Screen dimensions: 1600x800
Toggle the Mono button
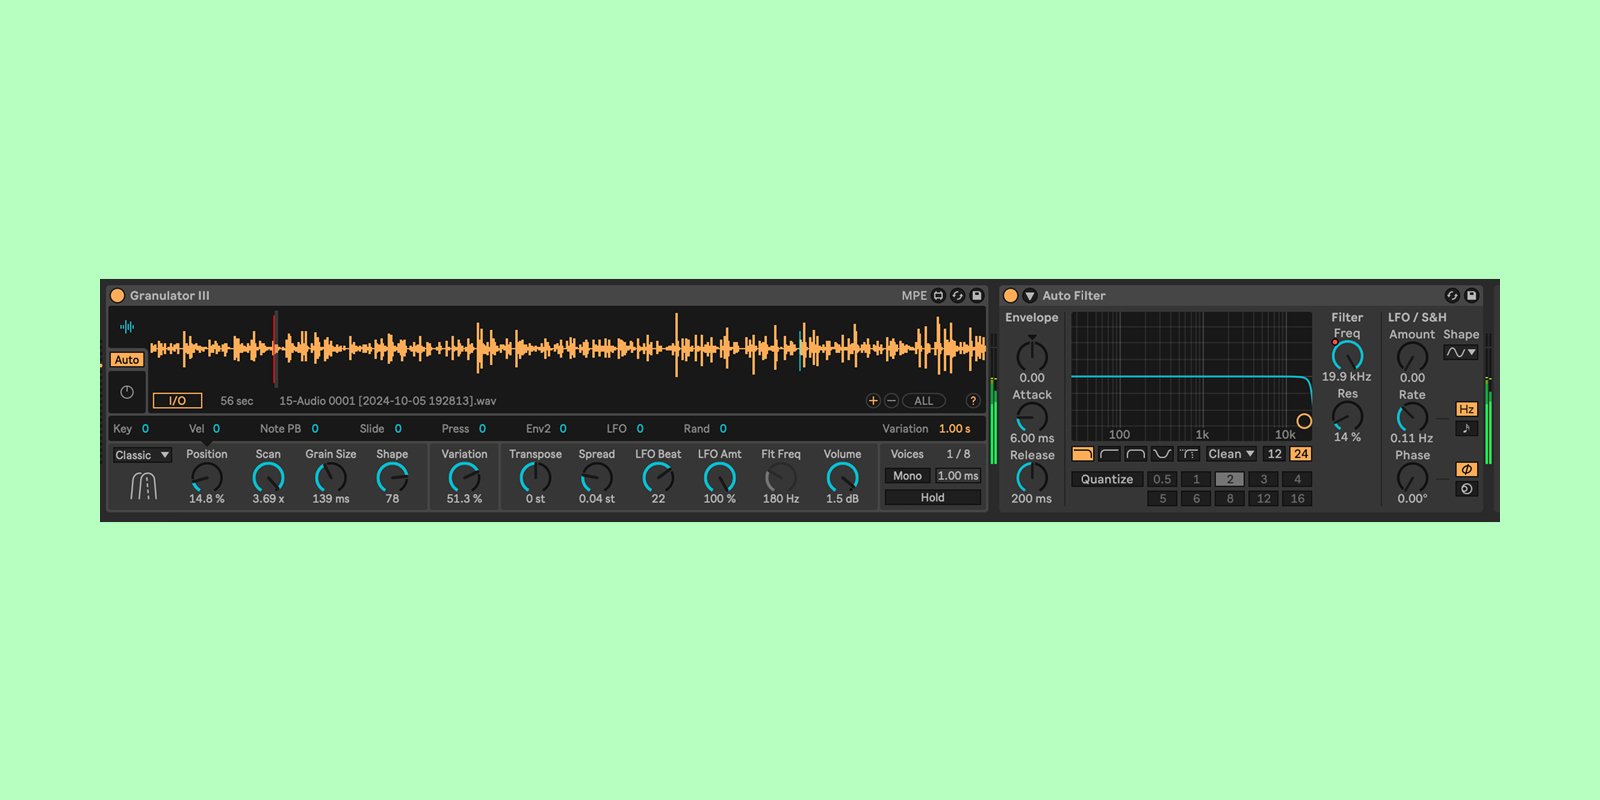point(907,476)
